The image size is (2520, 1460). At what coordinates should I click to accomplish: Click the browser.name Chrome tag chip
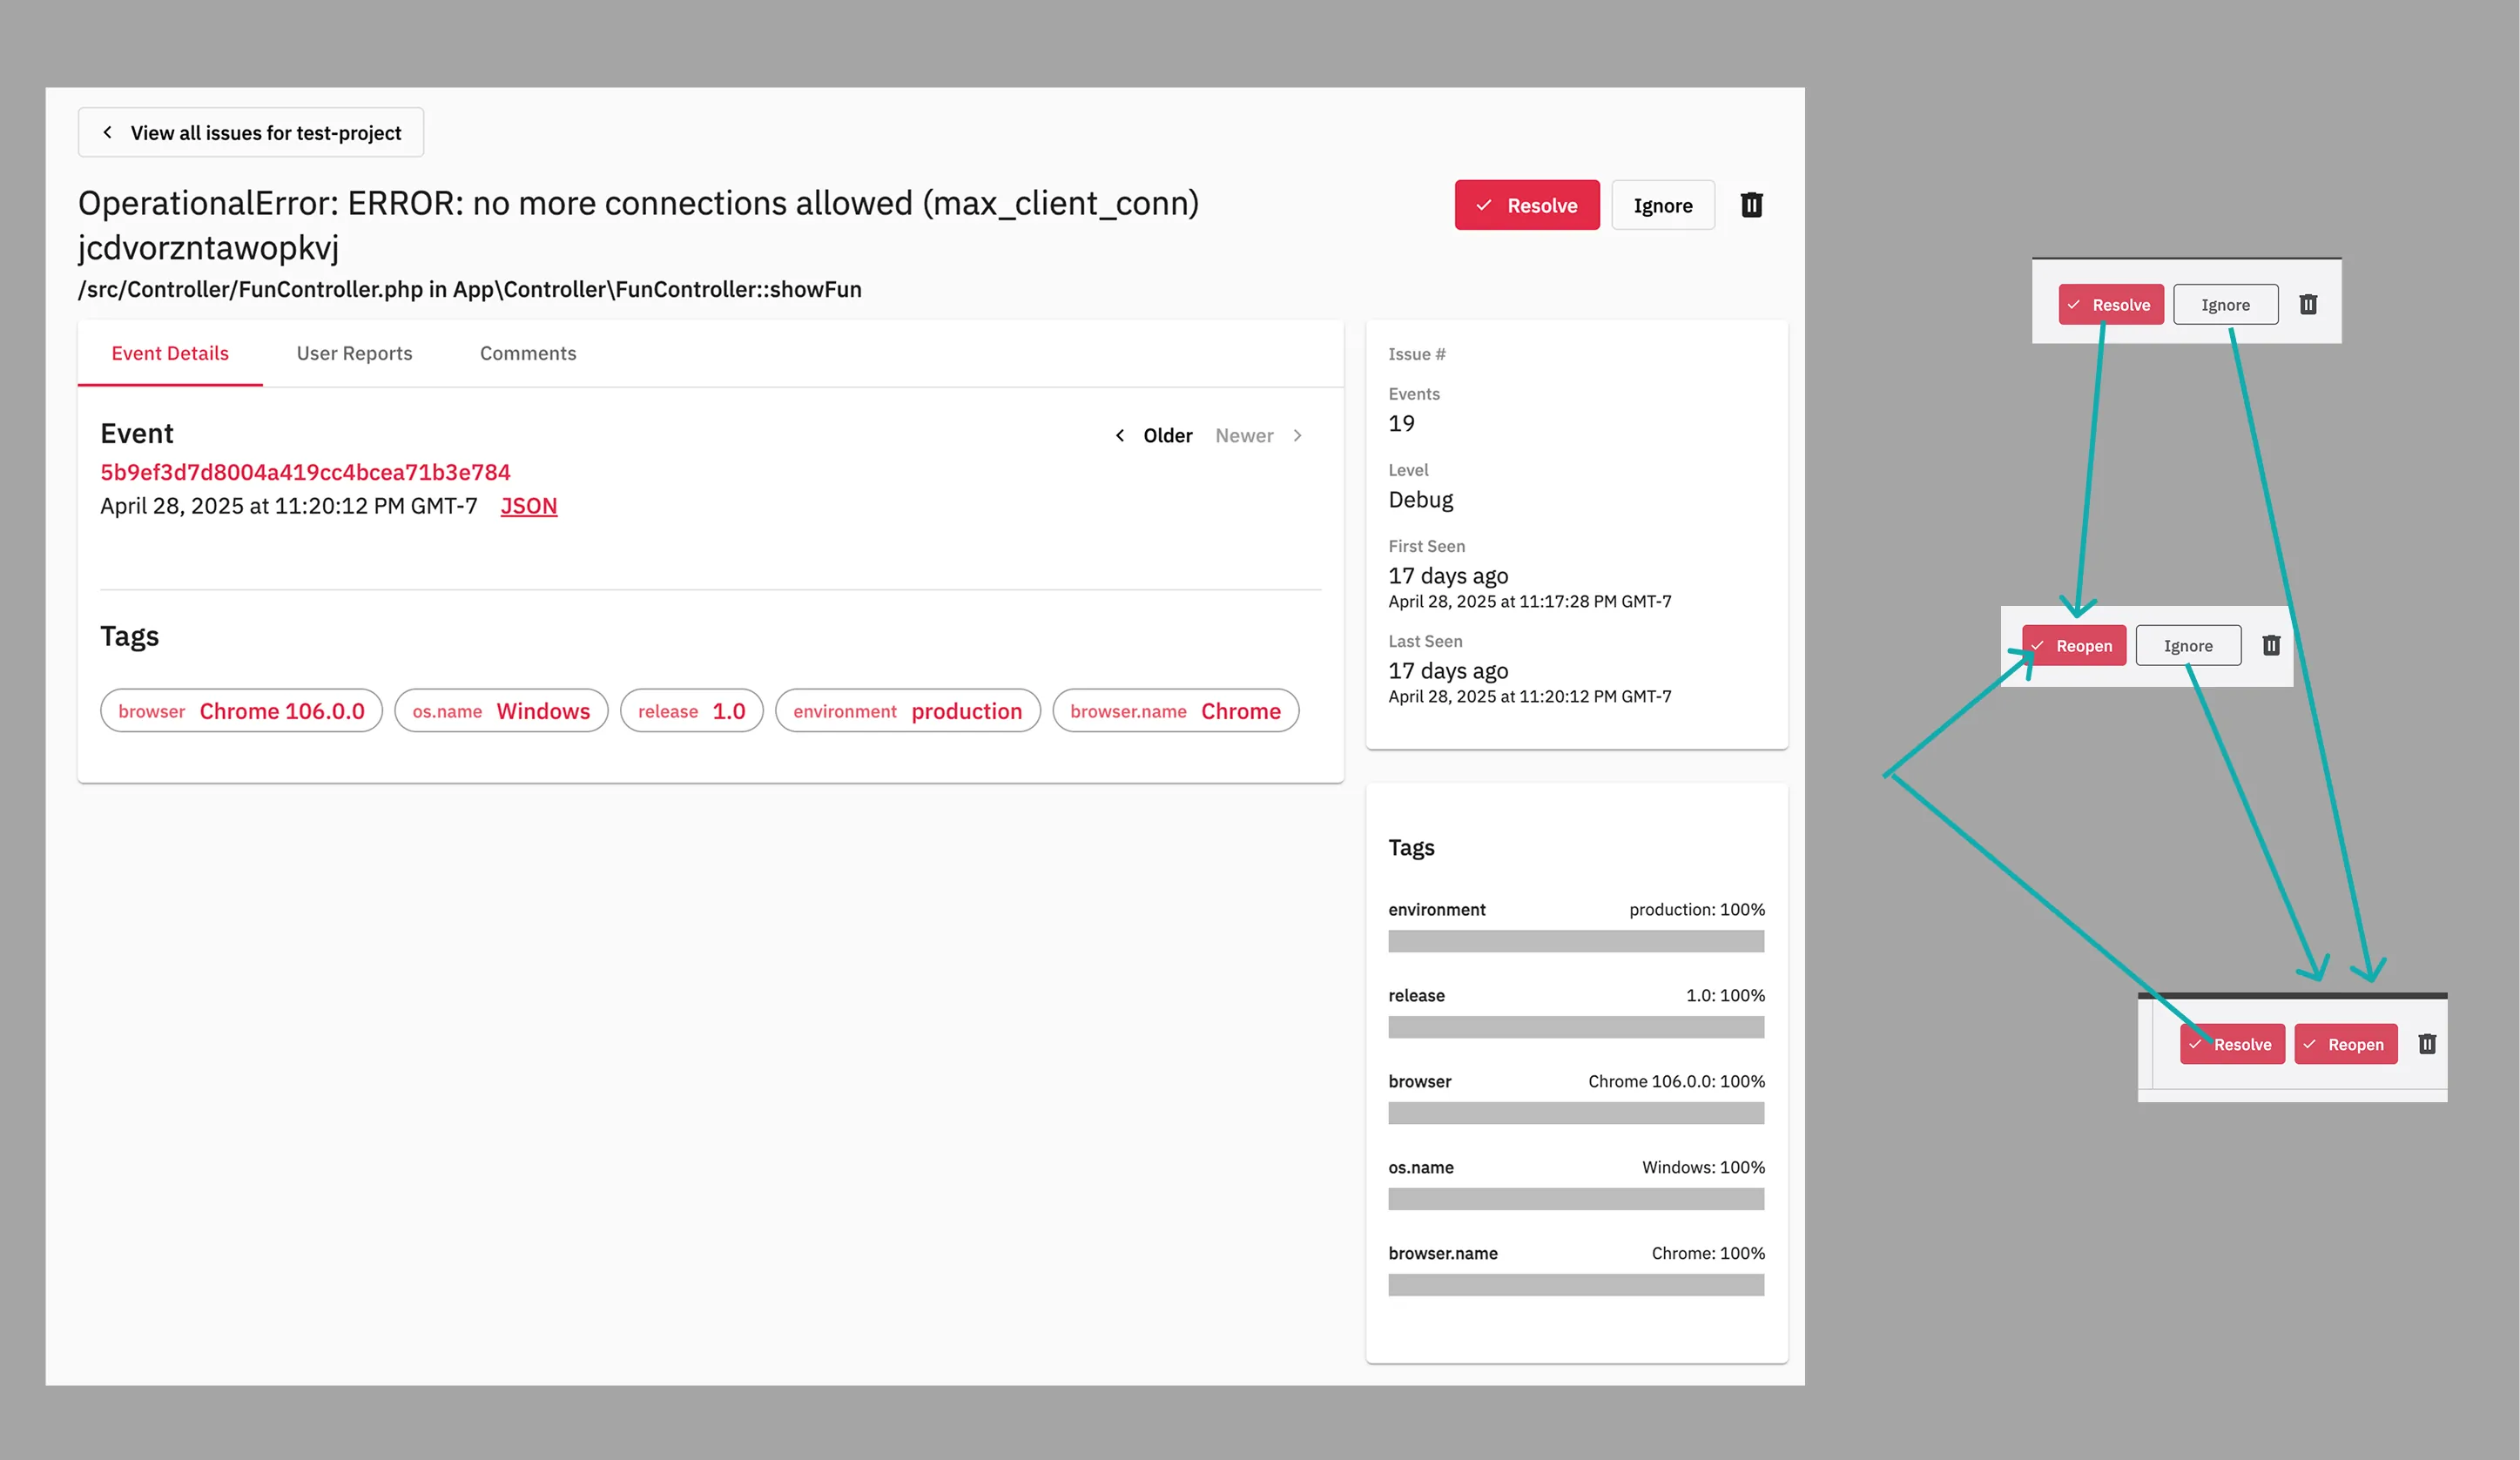pyautogui.click(x=1175, y=711)
